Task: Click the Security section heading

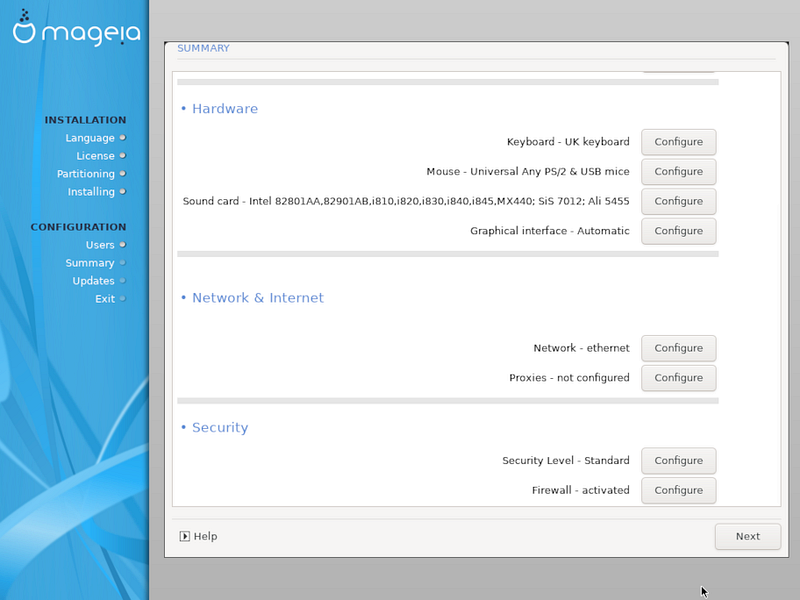Action: 220,428
